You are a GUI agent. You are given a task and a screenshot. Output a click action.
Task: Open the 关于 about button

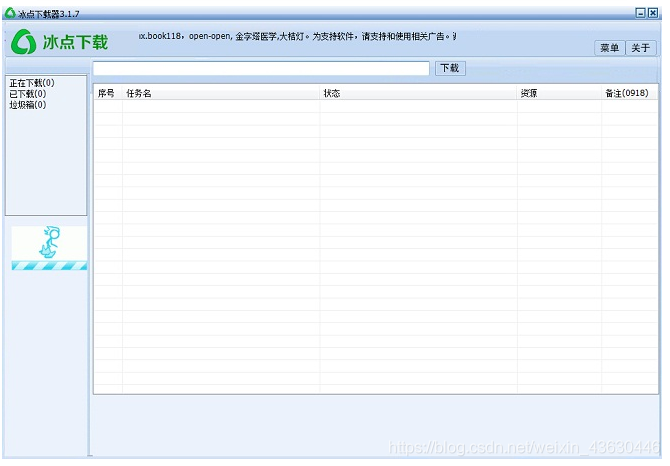(x=641, y=48)
